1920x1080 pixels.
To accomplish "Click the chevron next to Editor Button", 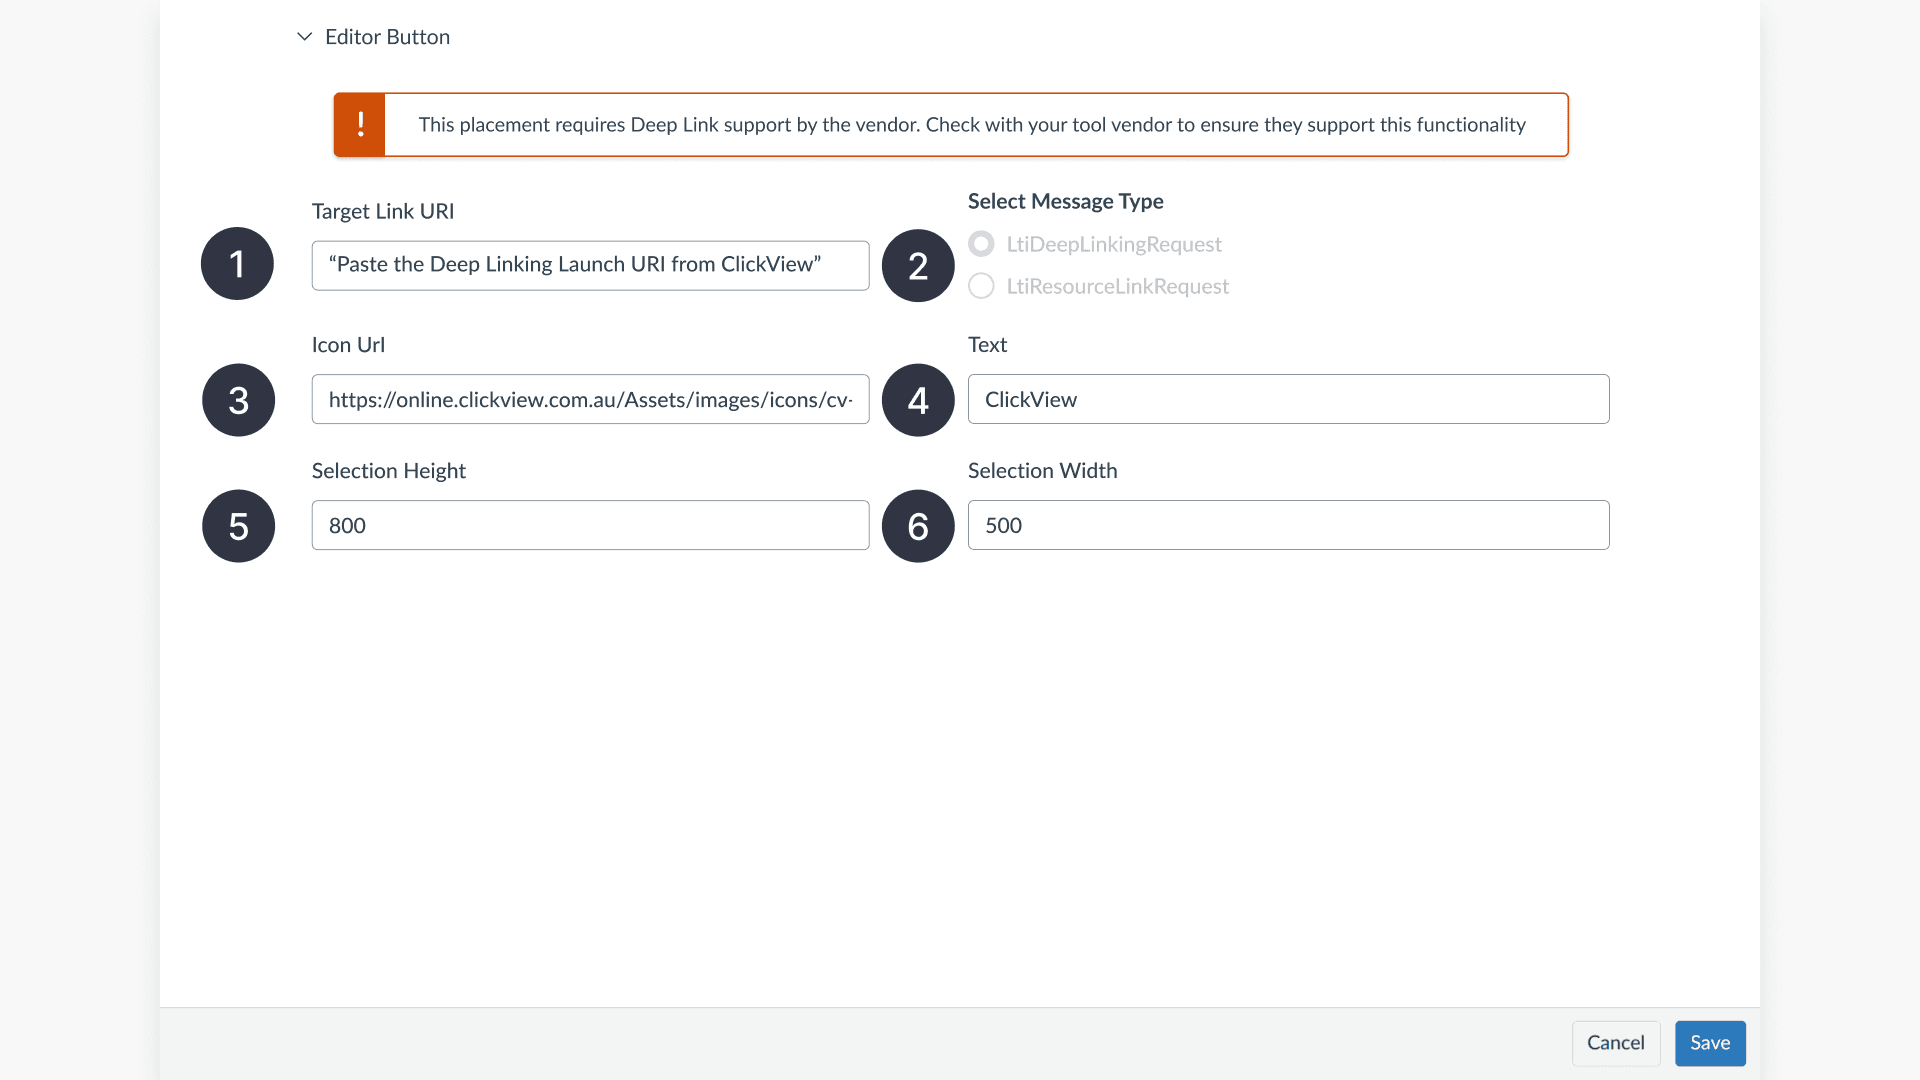I will 305,36.
